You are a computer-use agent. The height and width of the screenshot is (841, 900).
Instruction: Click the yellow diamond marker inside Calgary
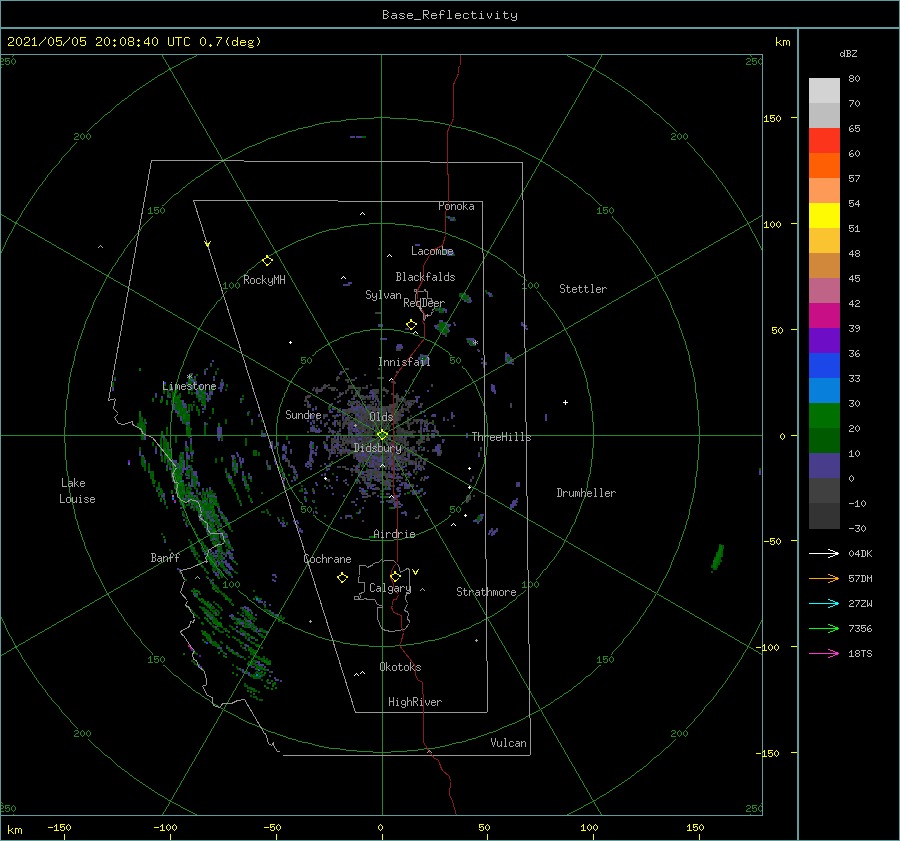395,576
